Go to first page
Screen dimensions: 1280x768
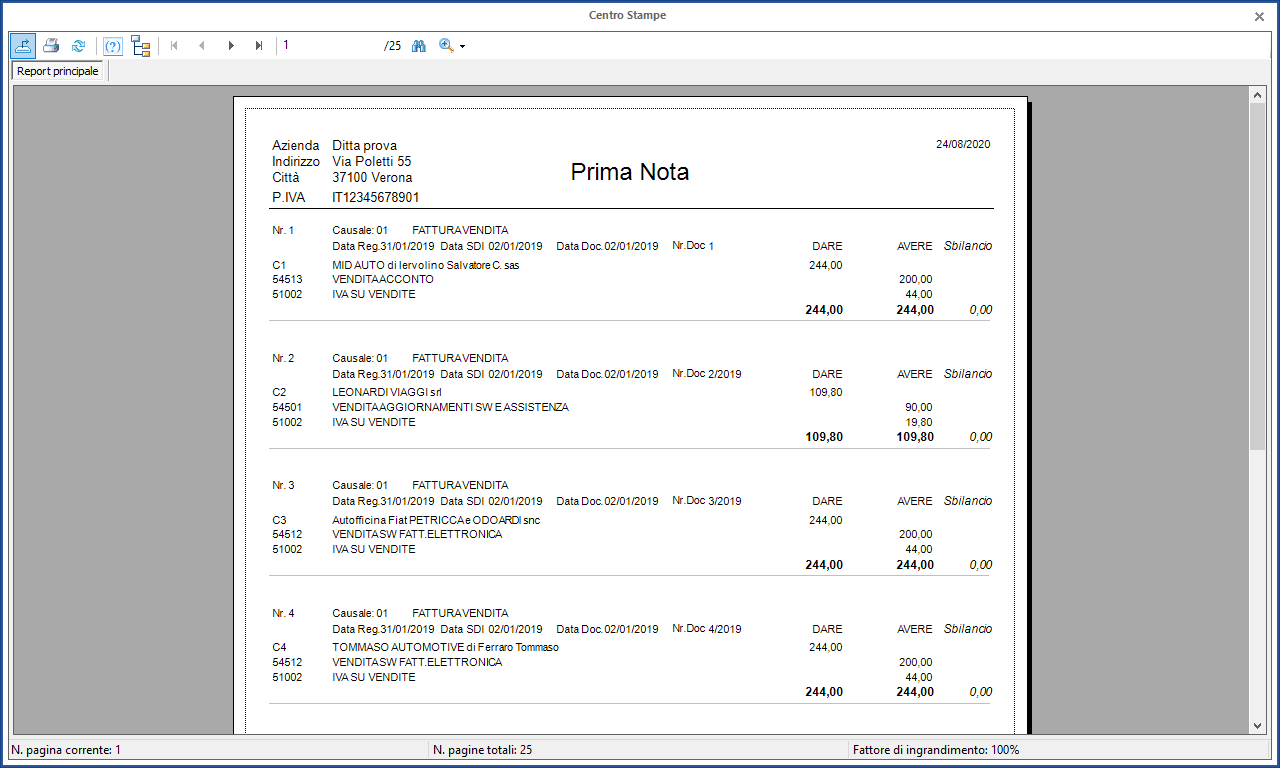(174, 45)
